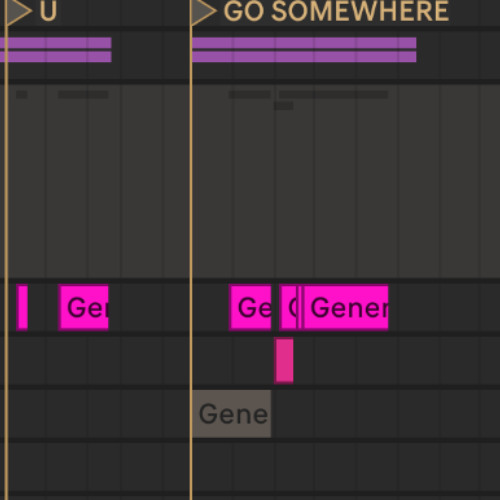Viewport: 500px width, 500px height.
Task: Click the tiny leftmost overview block in group track
Action: [22, 95]
